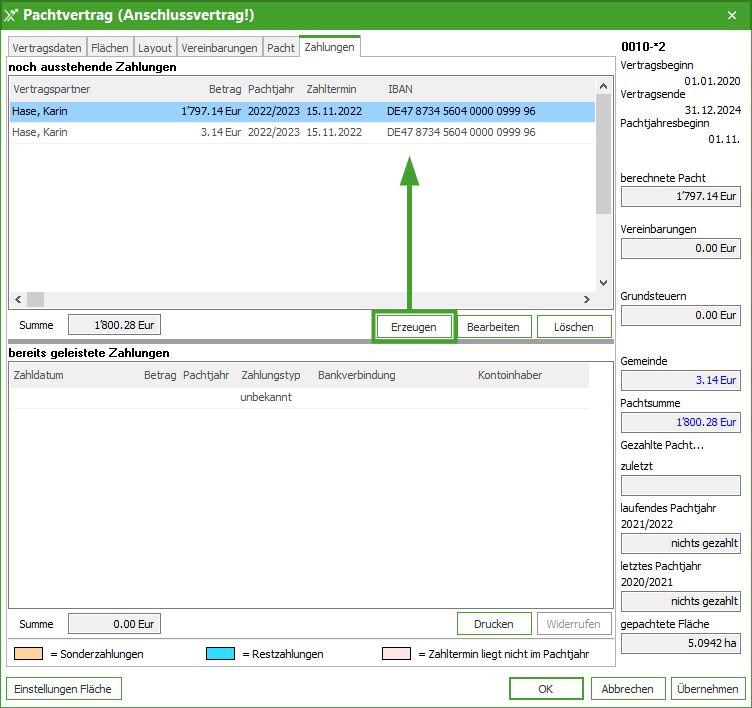Click the Erzeugen button
Image resolution: width=752 pixels, height=708 pixels.
pyautogui.click(x=414, y=327)
